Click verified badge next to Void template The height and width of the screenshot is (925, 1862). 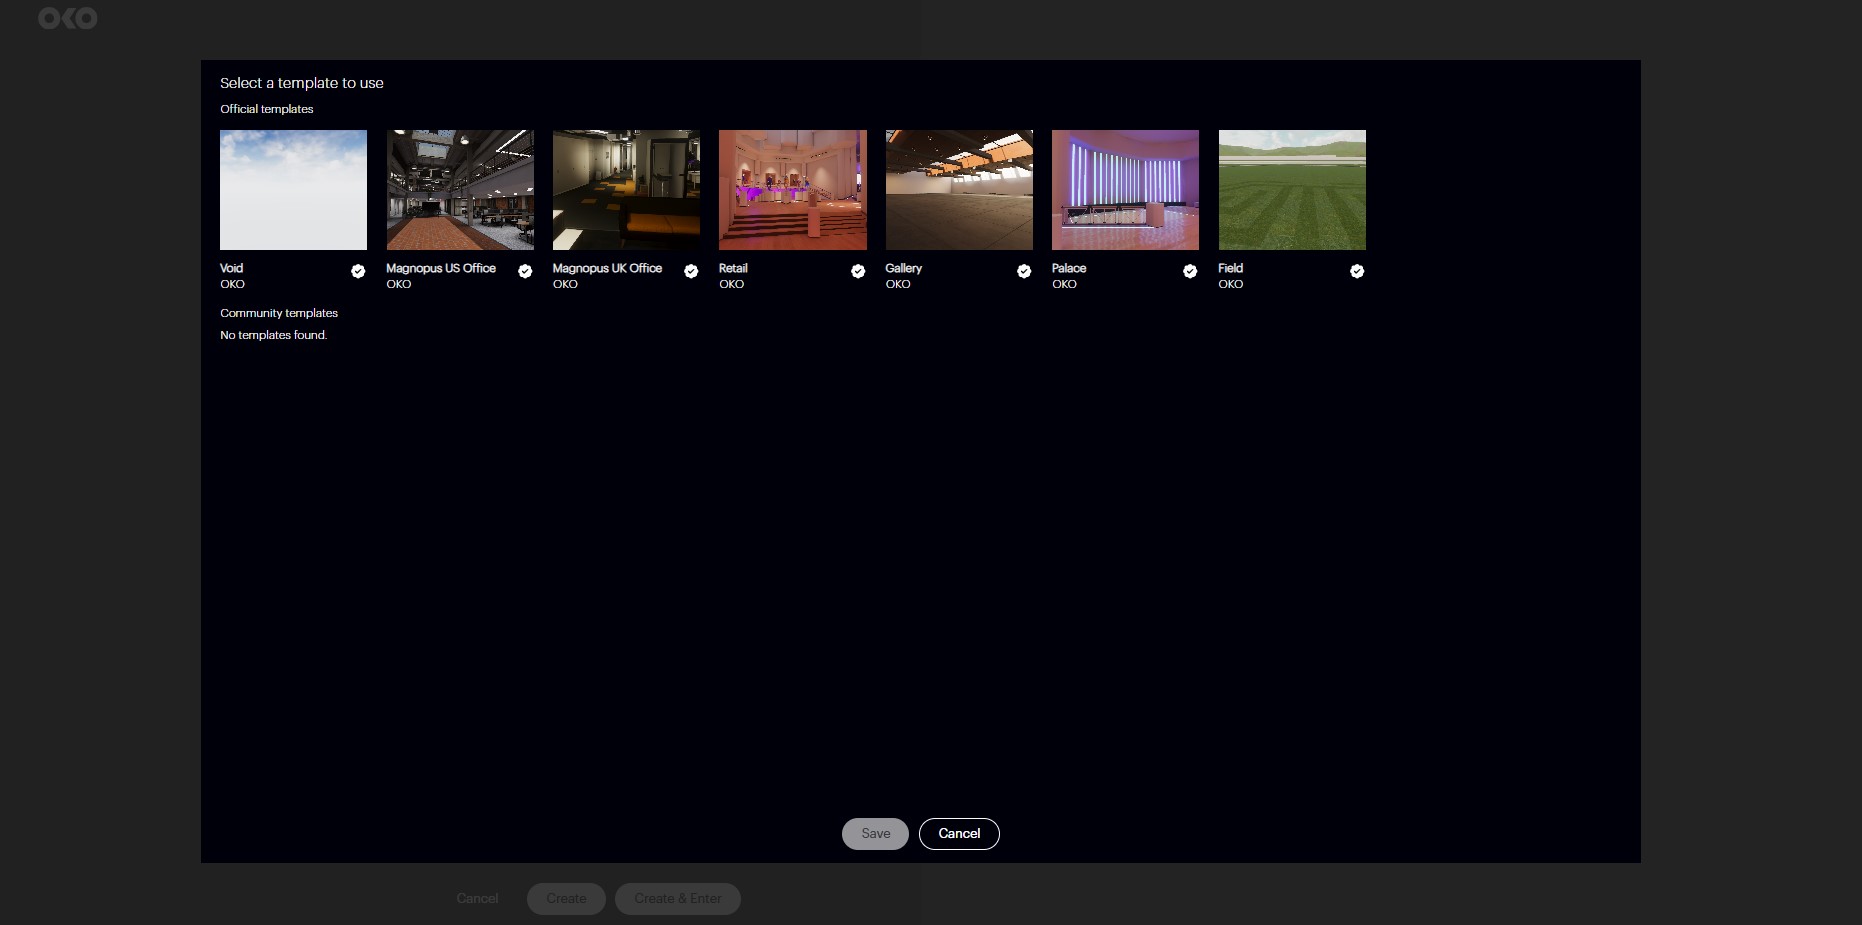[358, 271]
